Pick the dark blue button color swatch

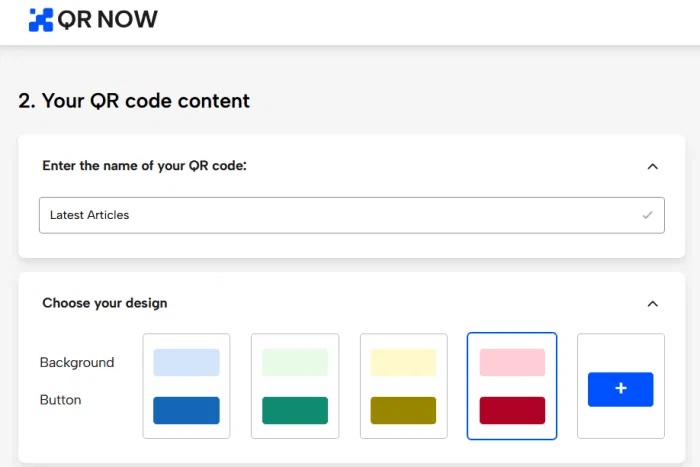[186, 410]
